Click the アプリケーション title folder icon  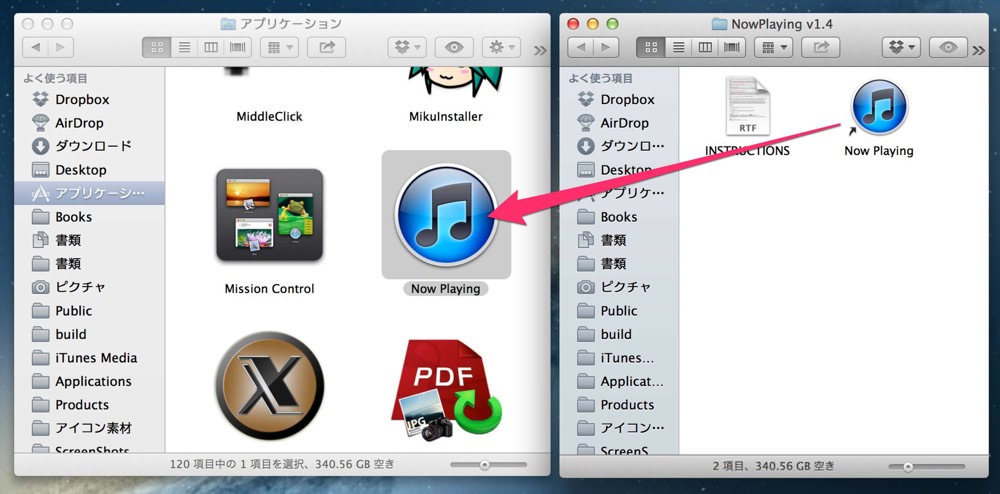228,24
